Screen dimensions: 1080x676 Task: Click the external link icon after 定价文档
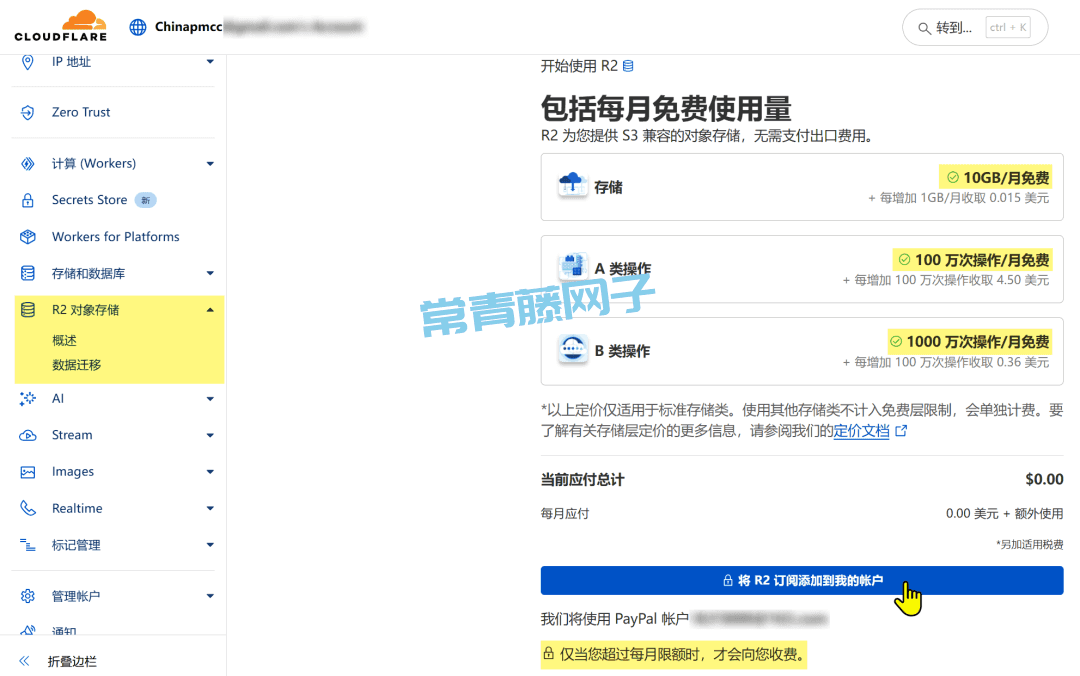pyautogui.click(x=901, y=431)
